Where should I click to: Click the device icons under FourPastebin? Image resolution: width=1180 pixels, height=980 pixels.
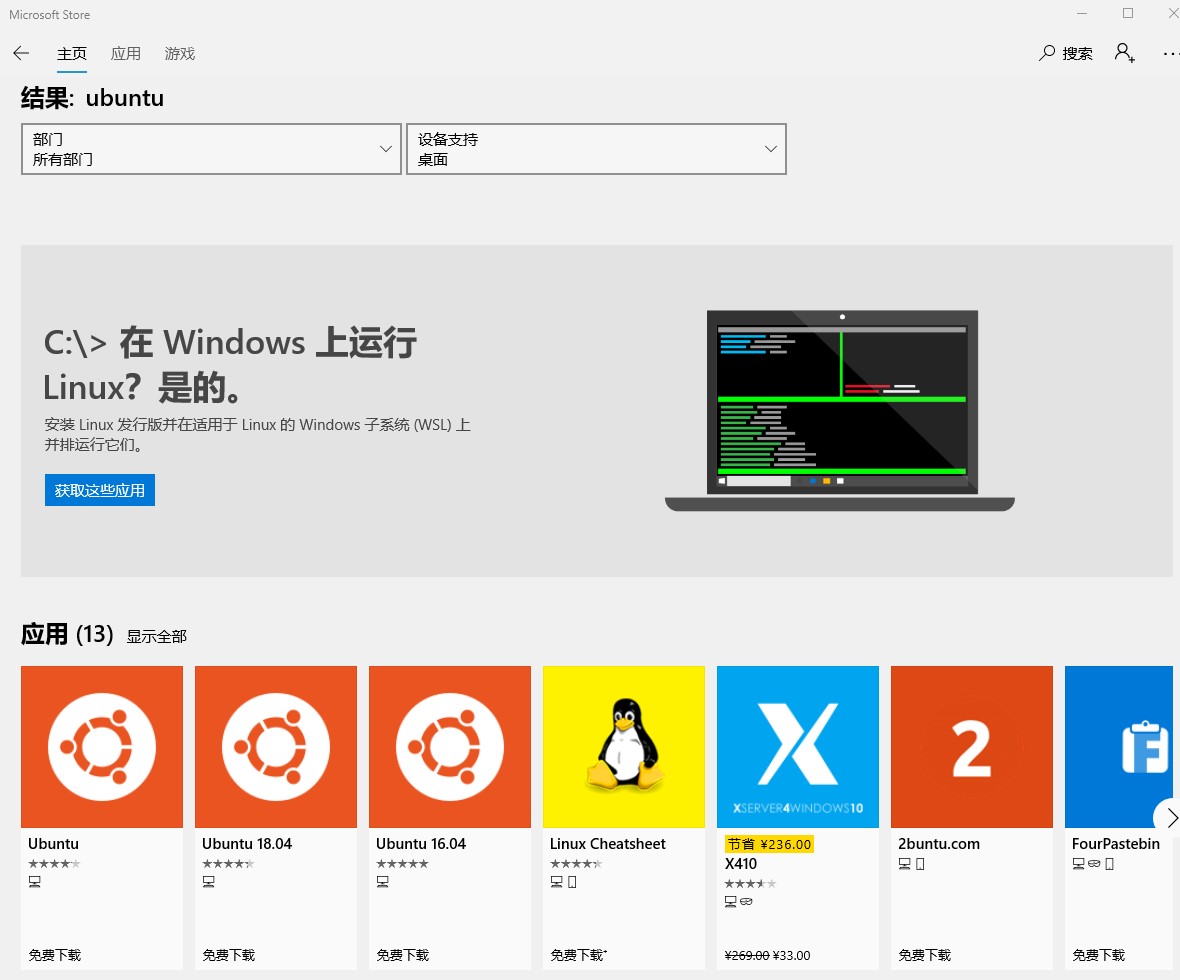pos(1093,864)
